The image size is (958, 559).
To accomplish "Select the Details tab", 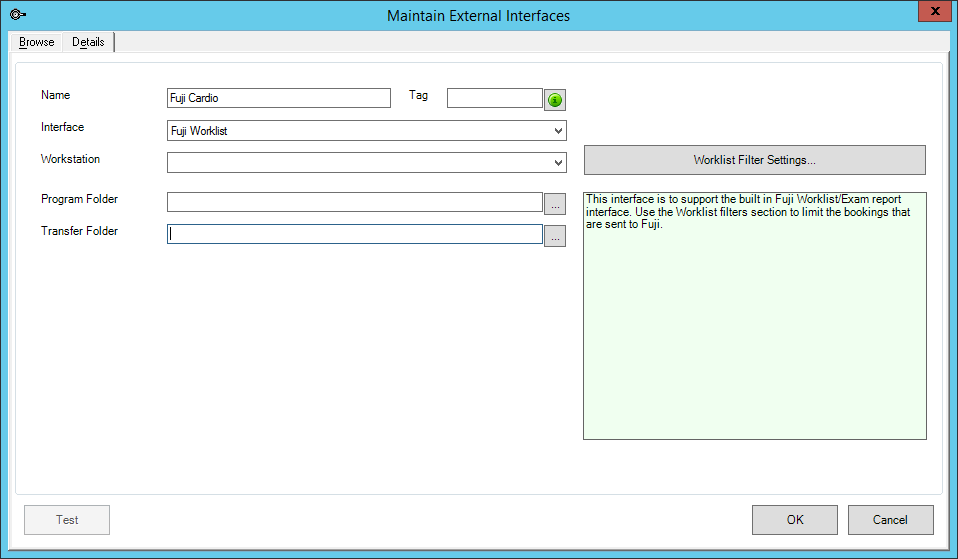I will pyautogui.click(x=89, y=42).
